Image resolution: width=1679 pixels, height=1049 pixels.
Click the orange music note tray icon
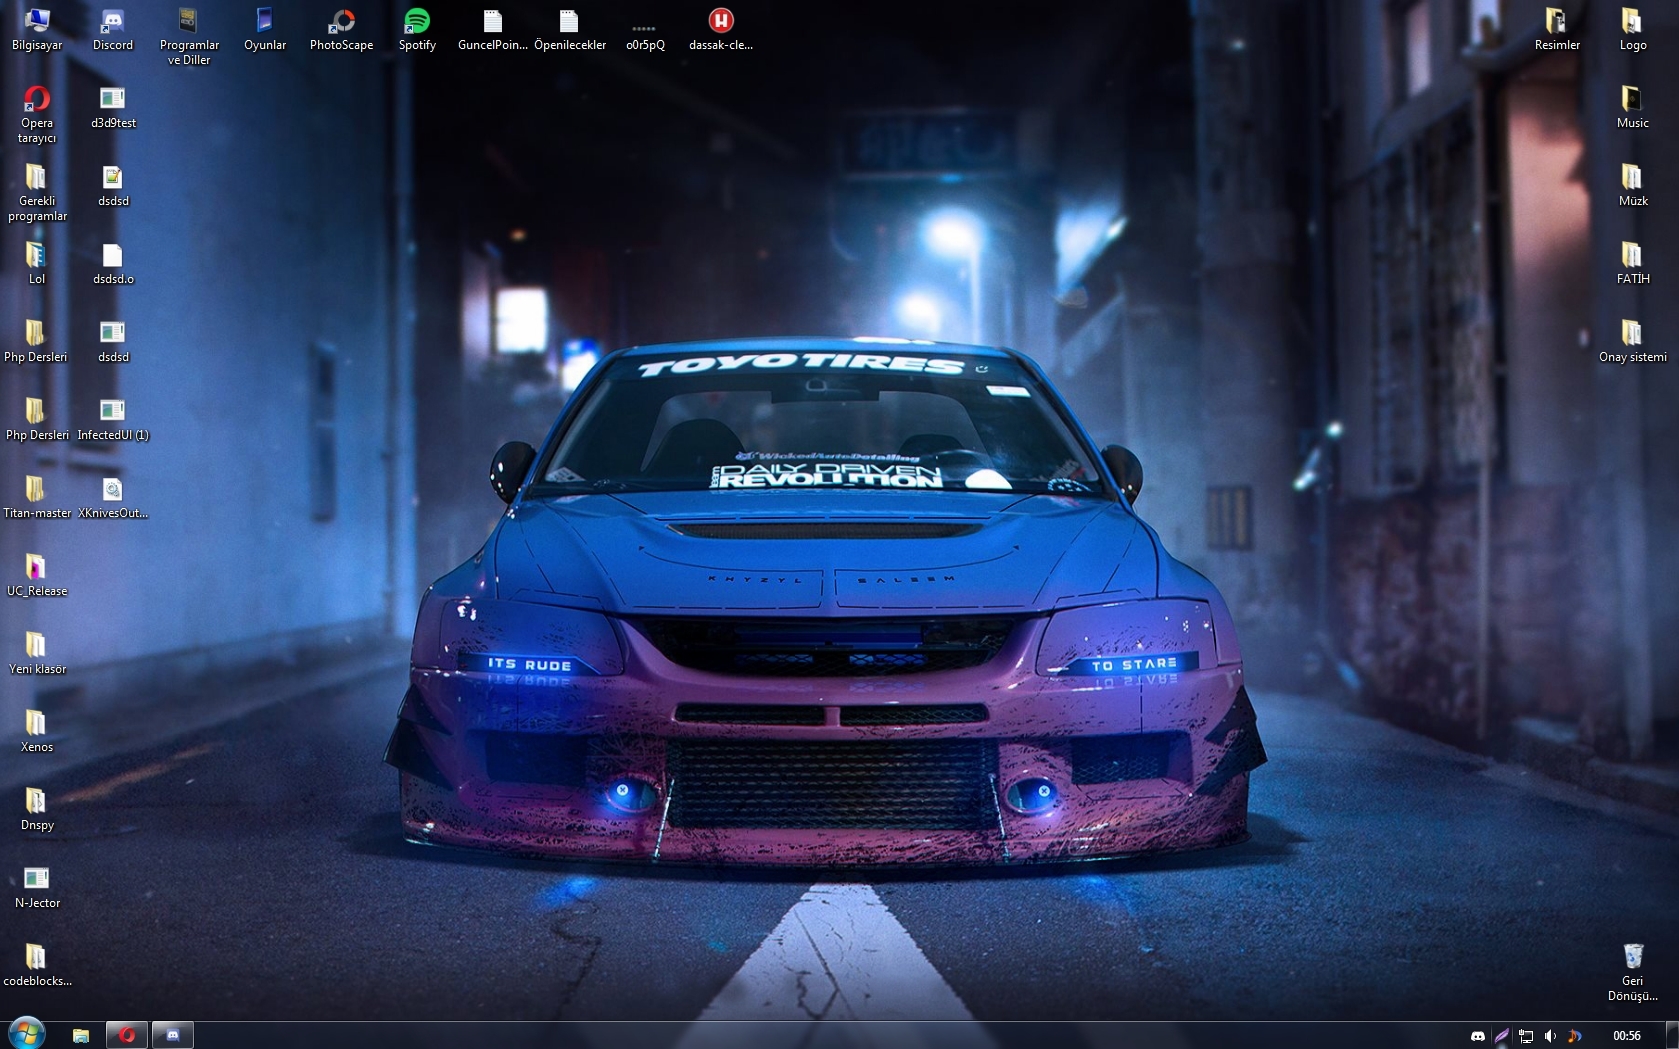tap(1574, 1036)
